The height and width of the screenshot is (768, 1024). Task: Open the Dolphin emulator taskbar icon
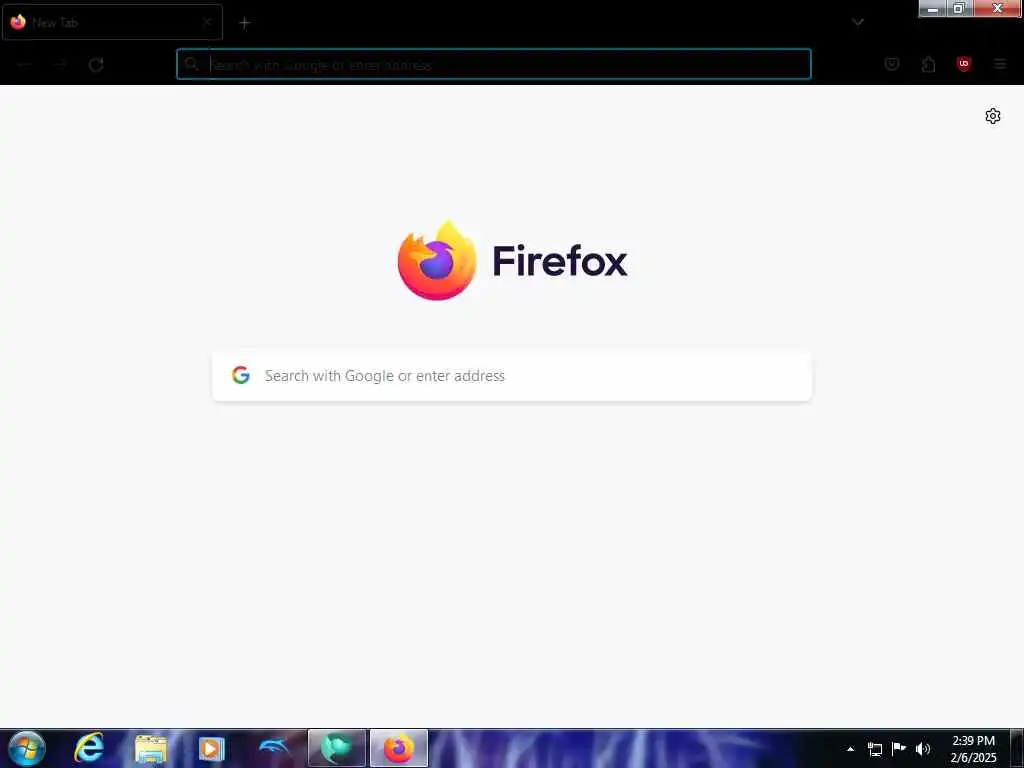click(274, 746)
